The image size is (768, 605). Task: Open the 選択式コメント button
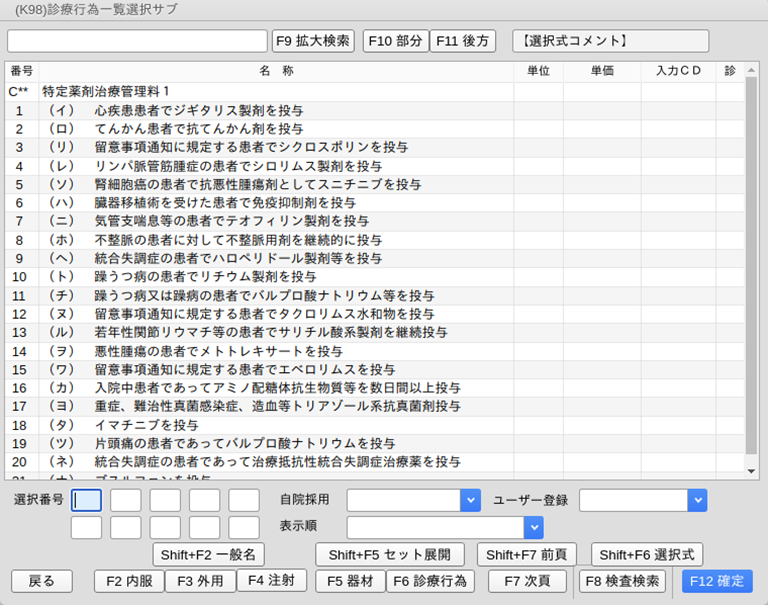coord(610,41)
